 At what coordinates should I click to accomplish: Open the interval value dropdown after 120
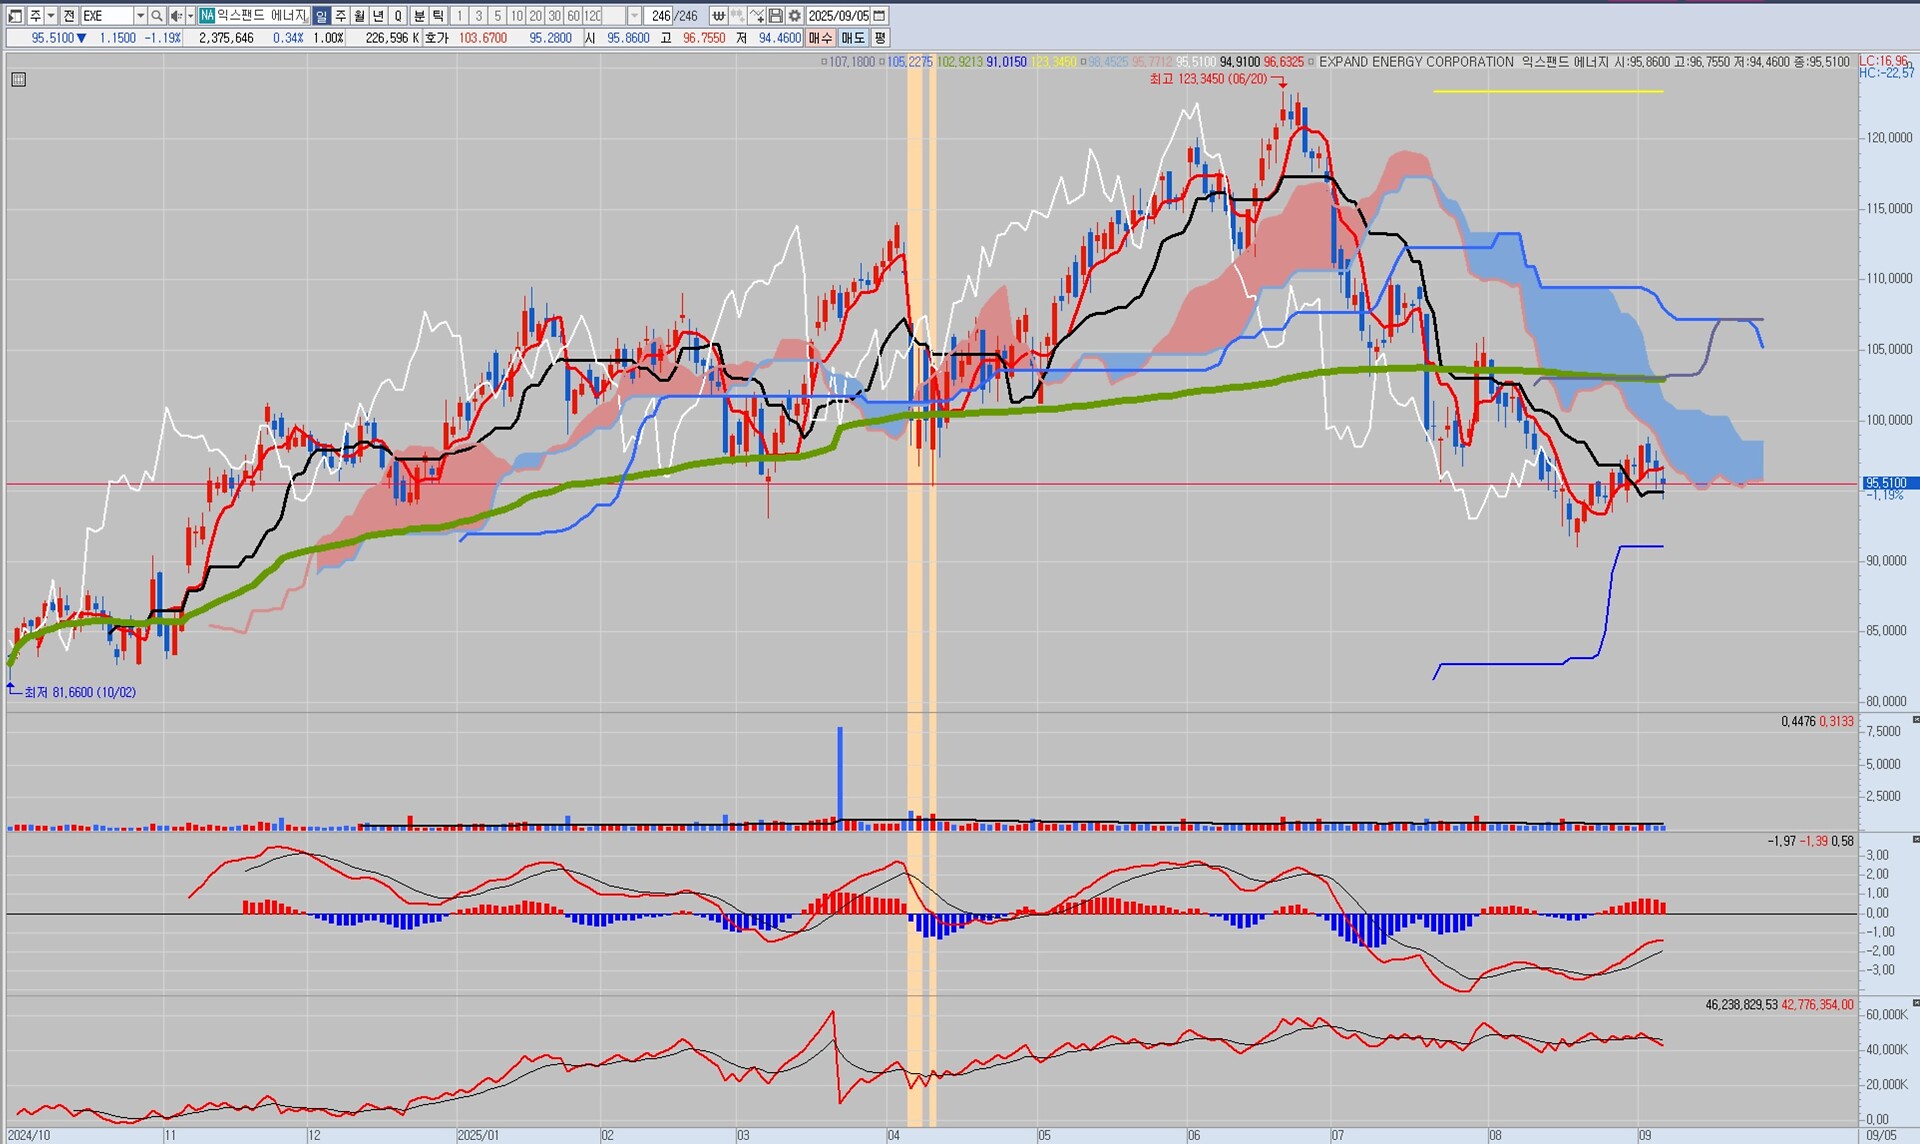[634, 16]
